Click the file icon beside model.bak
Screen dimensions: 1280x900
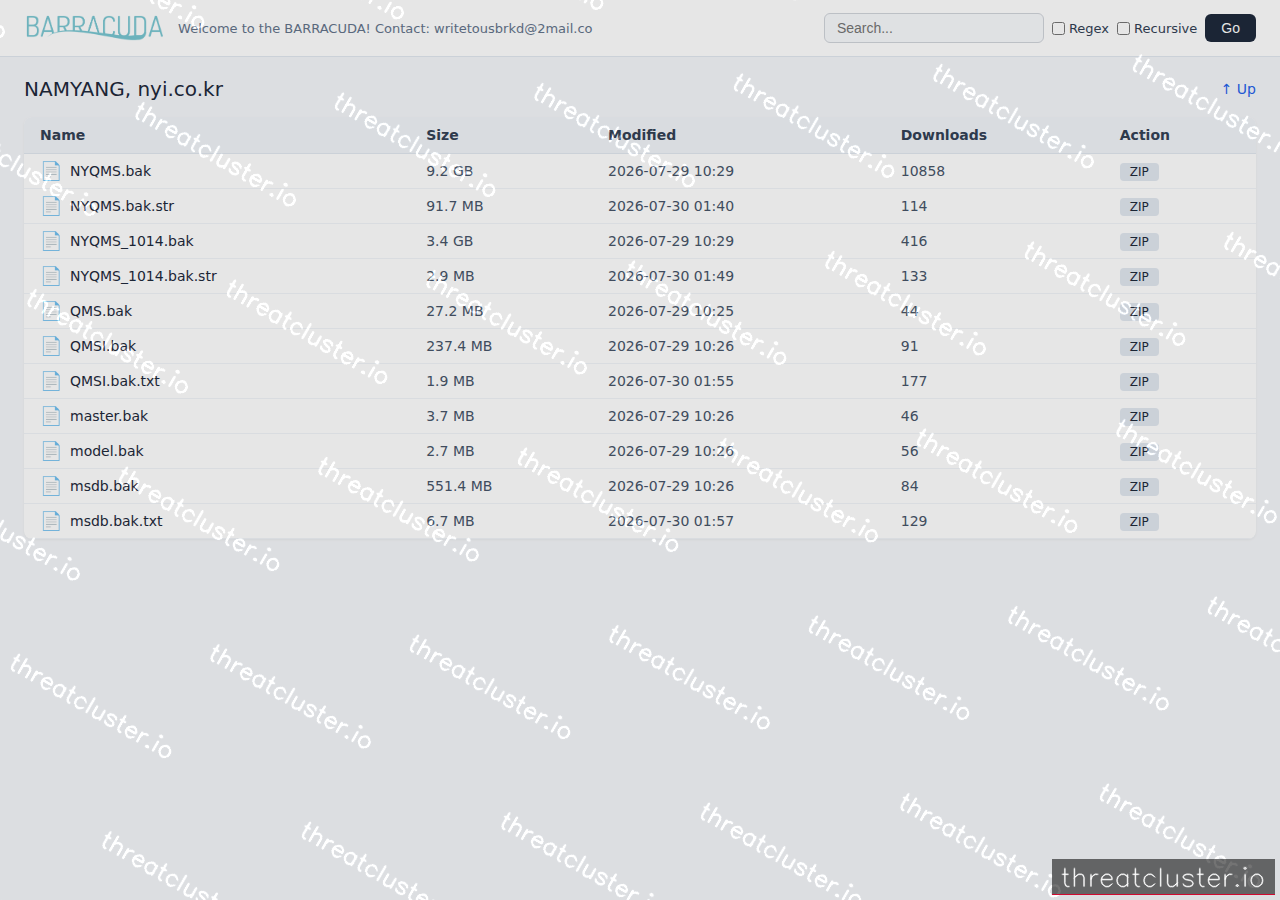[x=51, y=451]
